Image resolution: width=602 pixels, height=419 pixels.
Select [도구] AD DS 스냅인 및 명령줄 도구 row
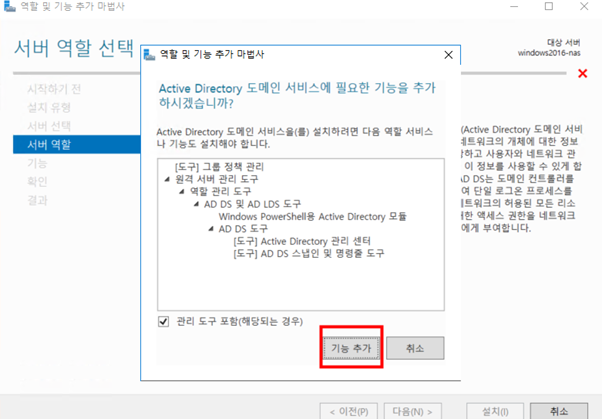pos(309,253)
